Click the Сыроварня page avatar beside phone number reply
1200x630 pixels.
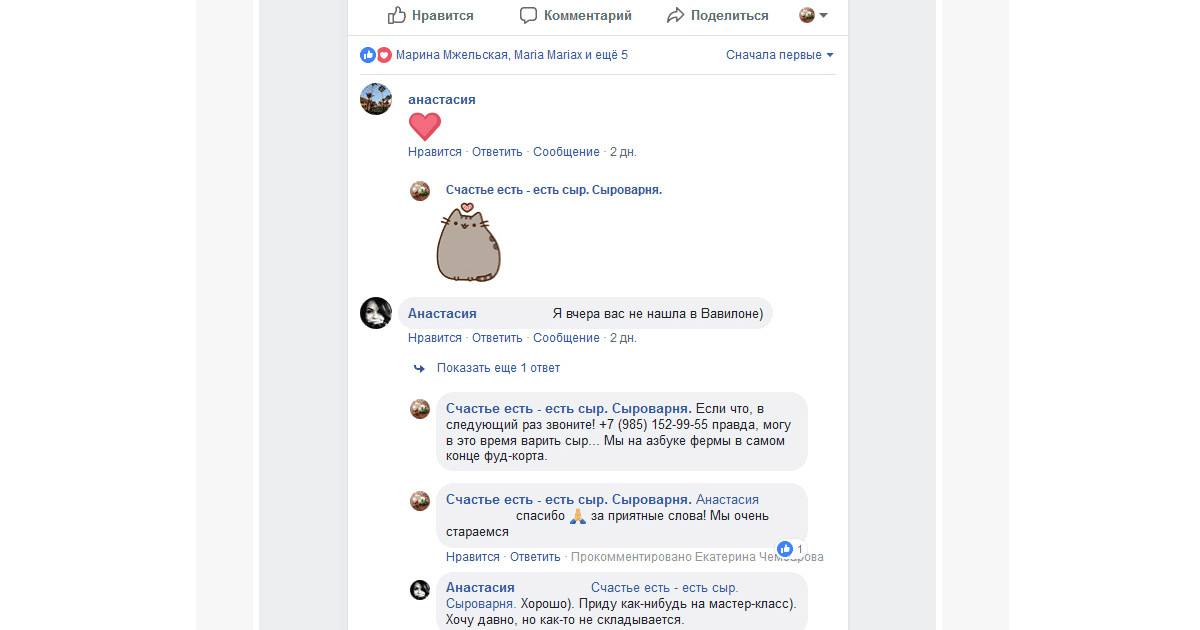pos(420,409)
